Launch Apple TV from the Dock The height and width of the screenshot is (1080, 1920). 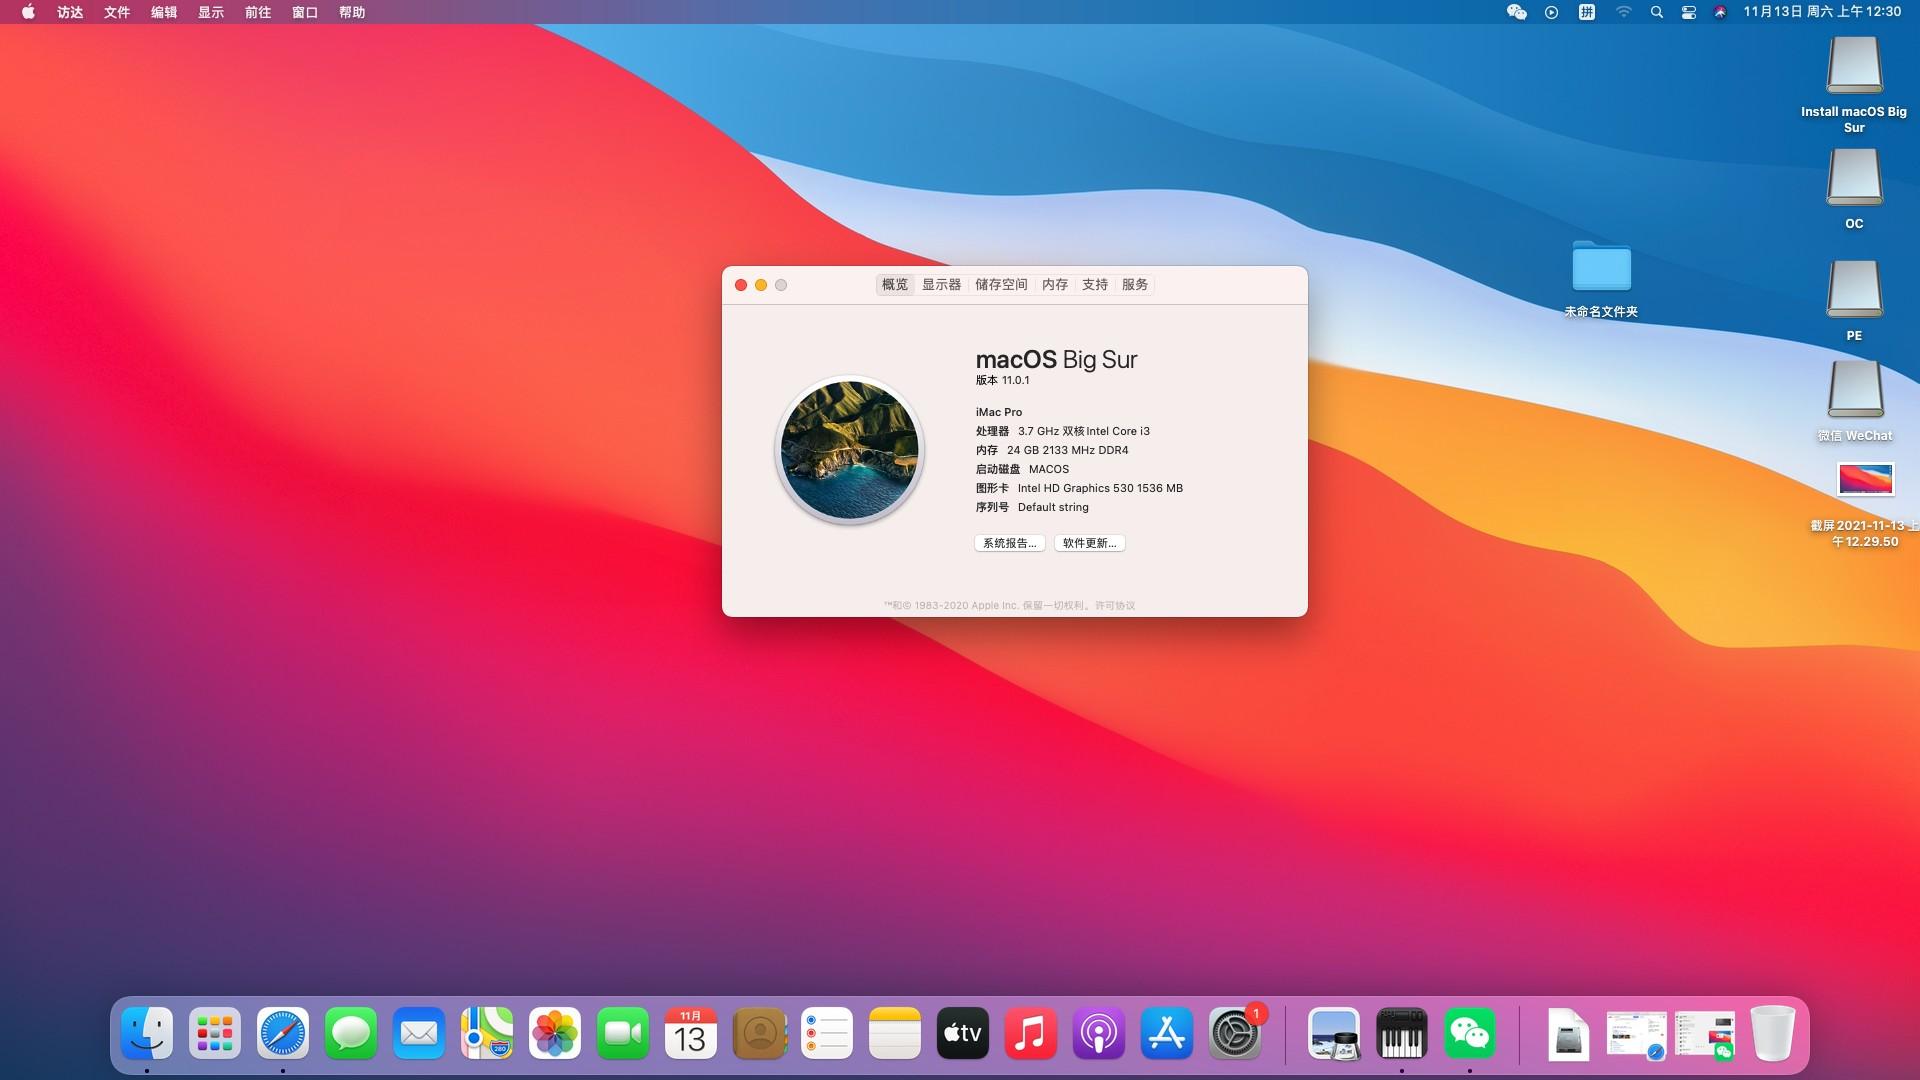pyautogui.click(x=963, y=1033)
